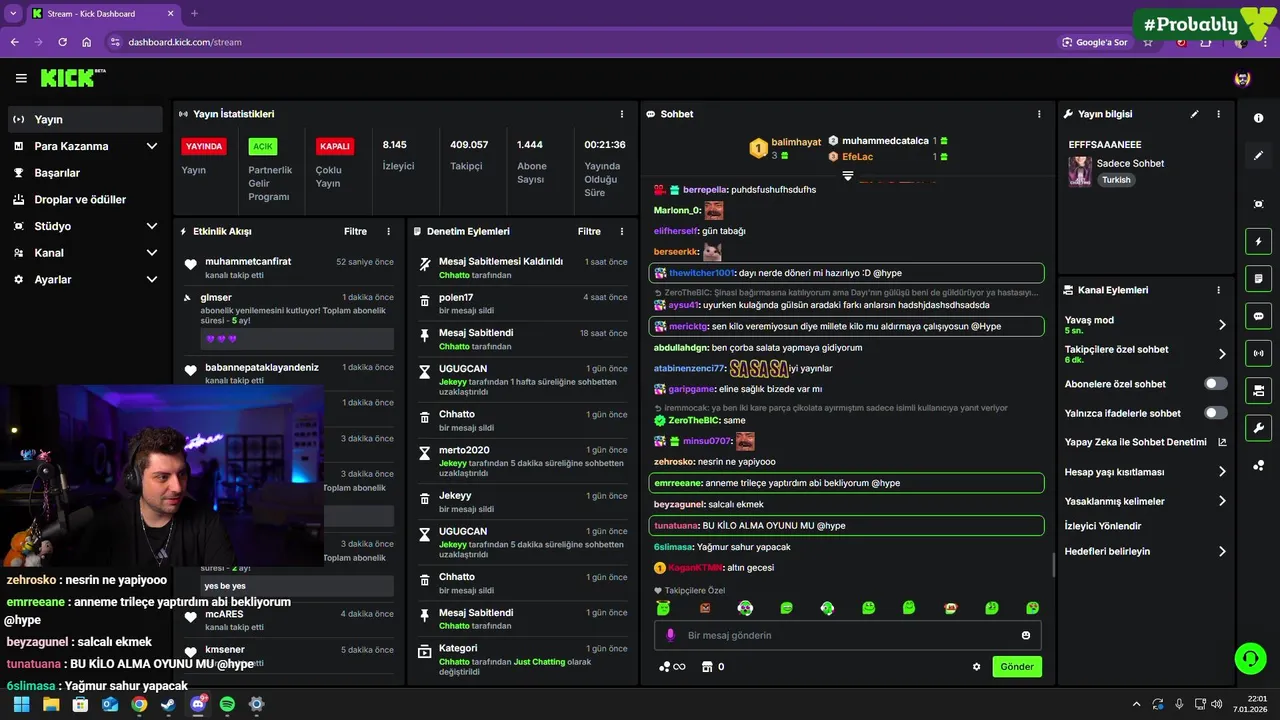This screenshot has height=720, width=1280.
Task: Open chat settings gear next to Gönder
Action: (x=977, y=667)
